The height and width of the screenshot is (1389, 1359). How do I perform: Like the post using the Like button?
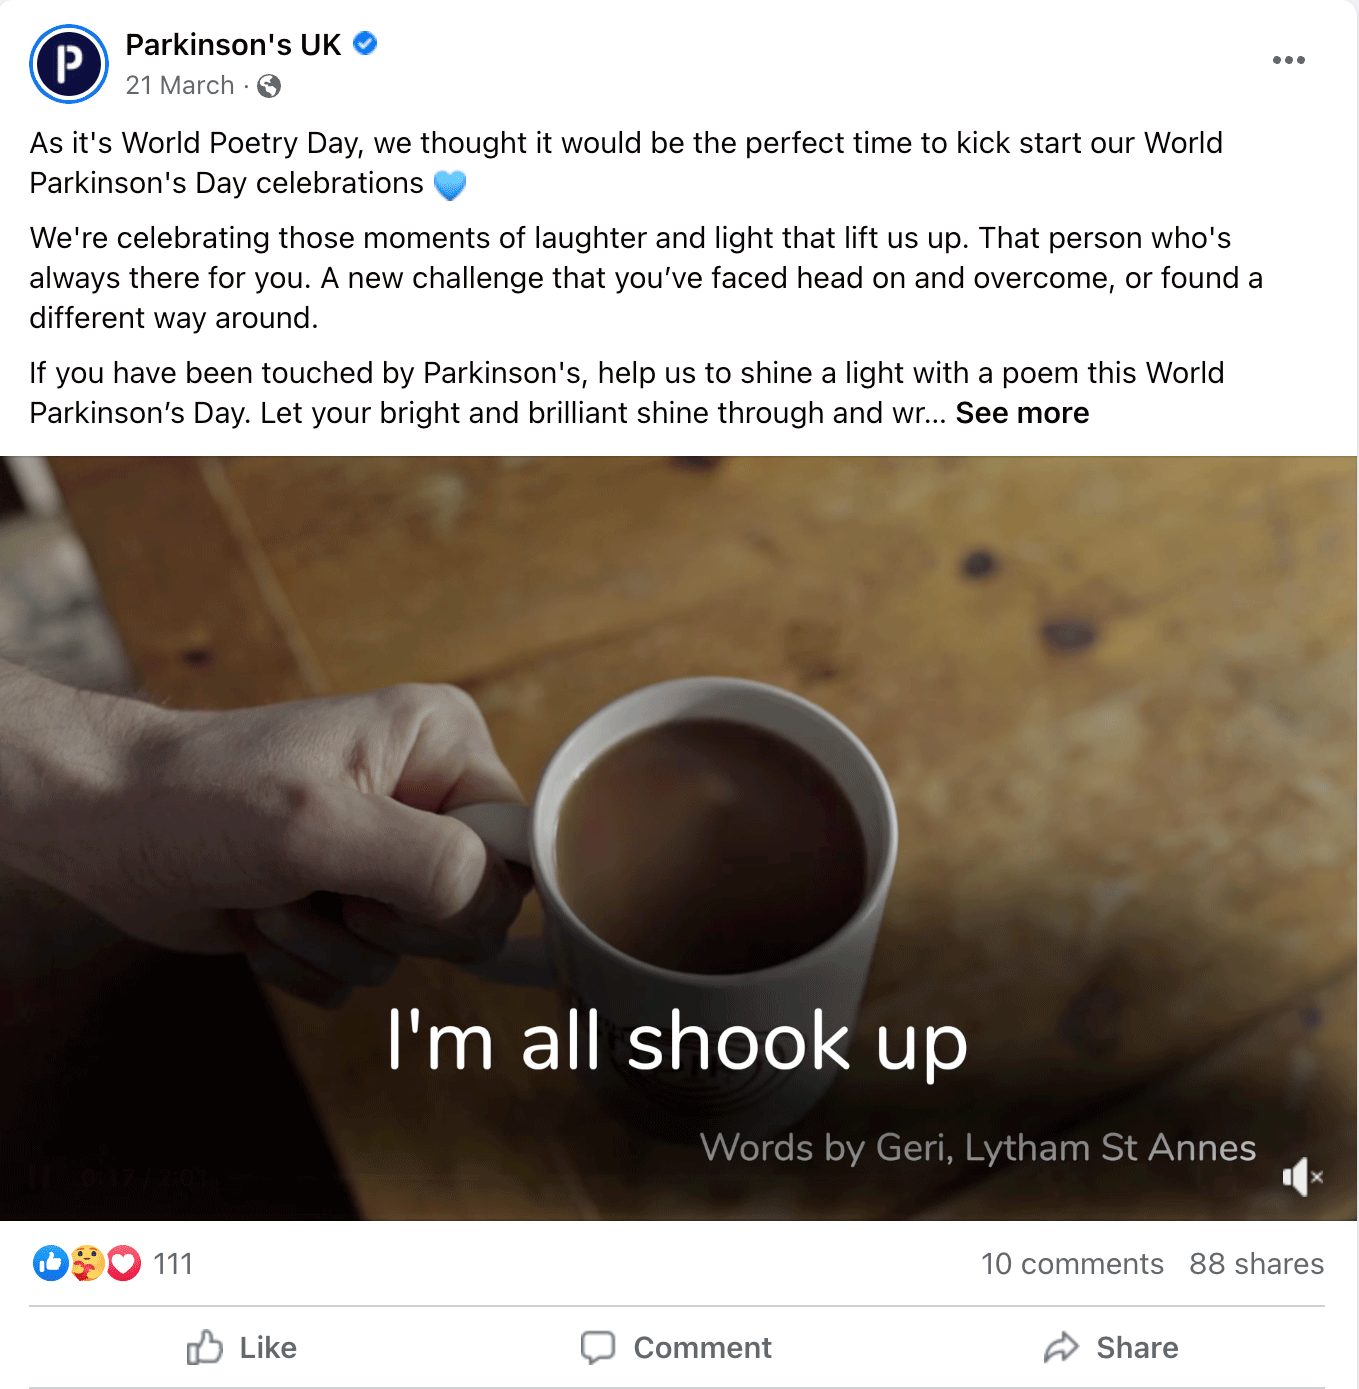(242, 1348)
